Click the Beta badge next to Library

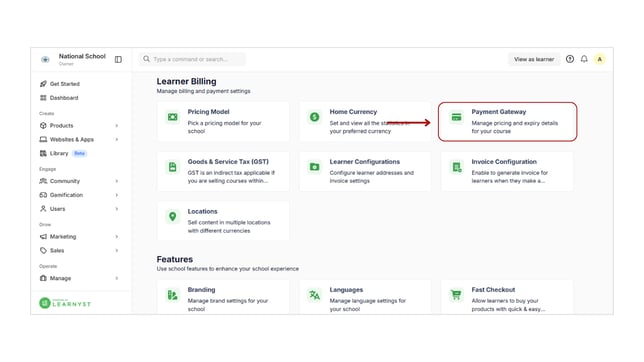click(79, 153)
